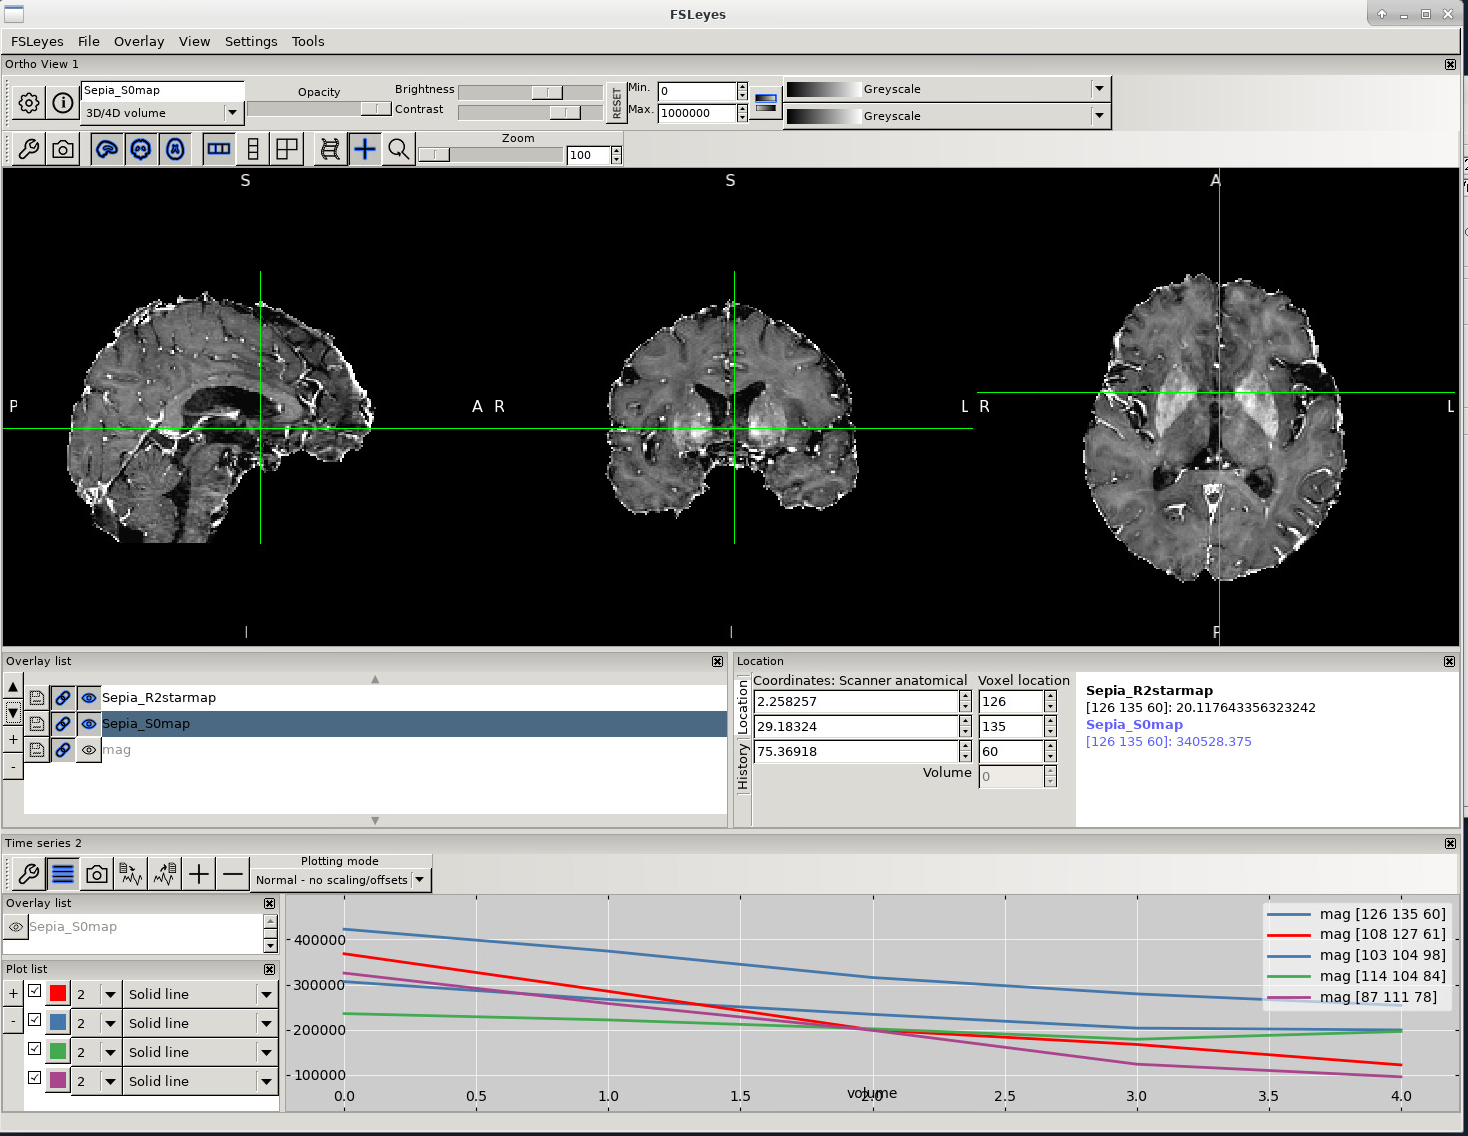Uncheck the red plot series checkbox
The image size is (1468, 1136).
[x=35, y=991]
